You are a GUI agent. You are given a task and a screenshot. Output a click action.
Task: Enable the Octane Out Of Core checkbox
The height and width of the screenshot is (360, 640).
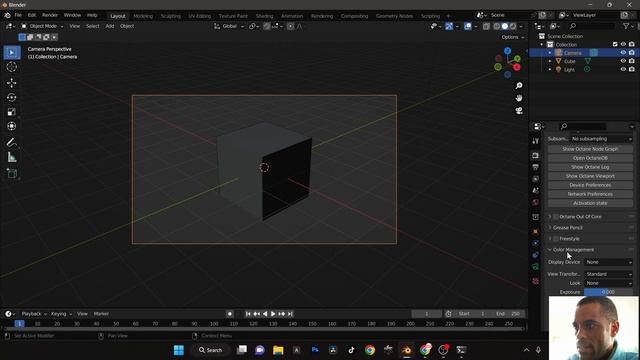click(x=556, y=217)
